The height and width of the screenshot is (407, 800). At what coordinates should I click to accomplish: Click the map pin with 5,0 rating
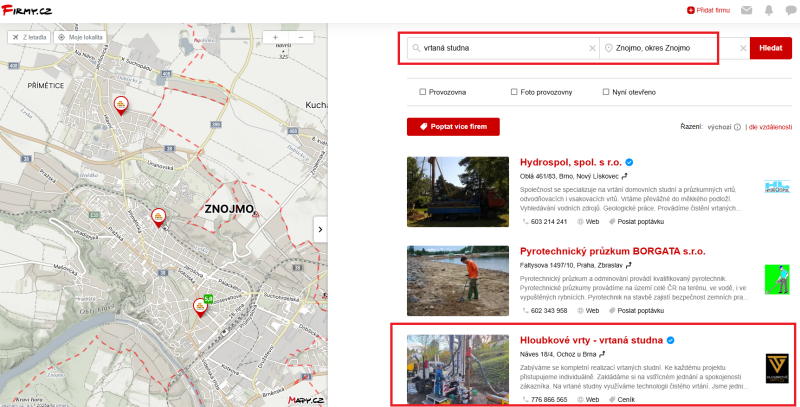tap(200, 307)
